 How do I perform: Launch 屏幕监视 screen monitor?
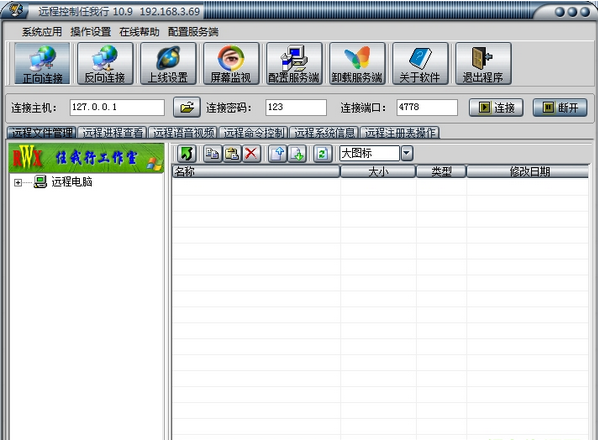(231, 63)
